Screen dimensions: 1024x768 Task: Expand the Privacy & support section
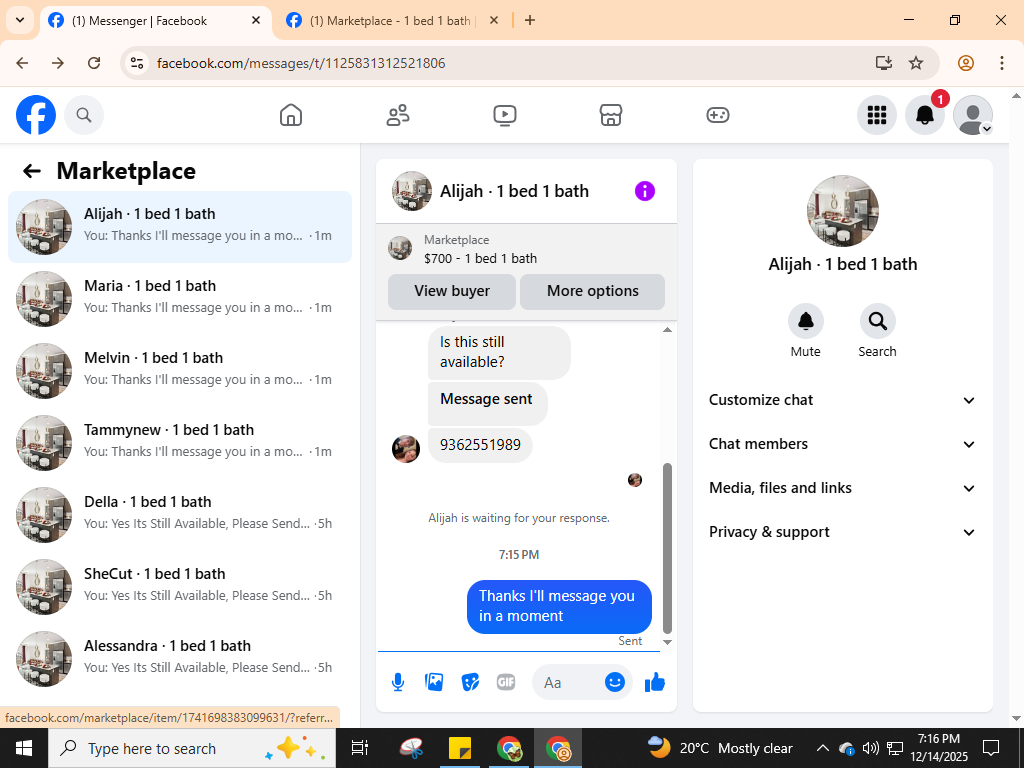click(842, 532)
